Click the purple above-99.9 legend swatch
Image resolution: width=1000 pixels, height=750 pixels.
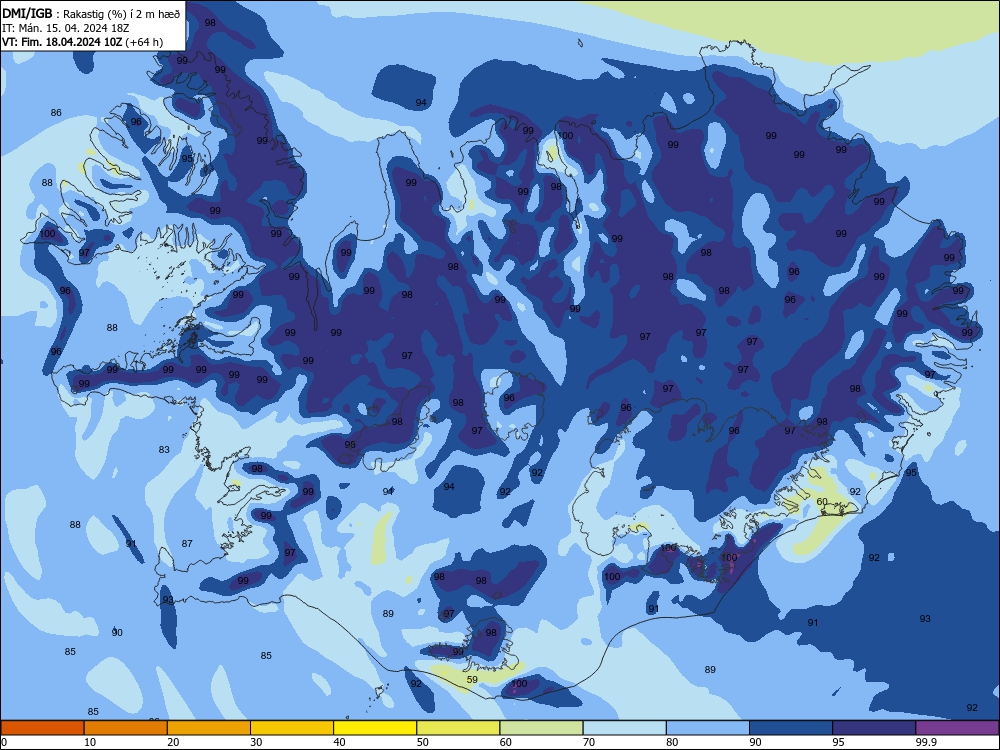[957, 728]
